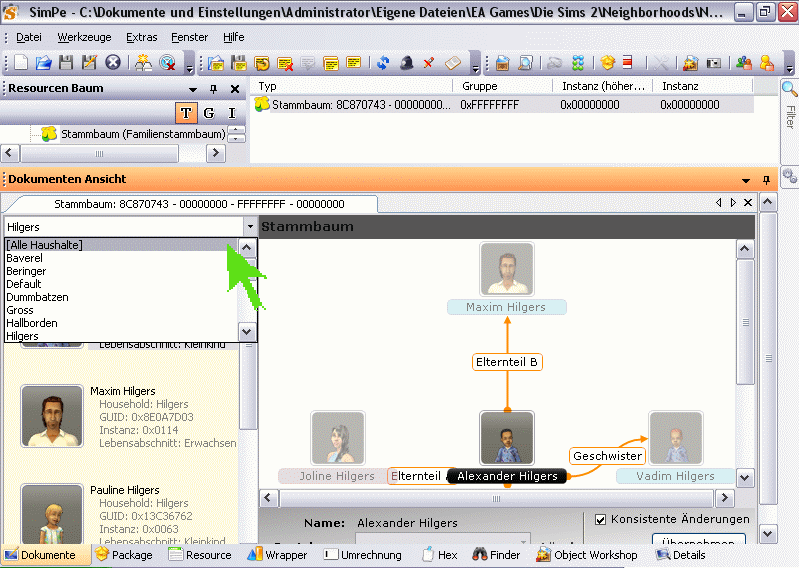Click the two-people Sims toolbar icon
Image resolution: width=799 pixels, height=568 pixels.
[744, 63]
